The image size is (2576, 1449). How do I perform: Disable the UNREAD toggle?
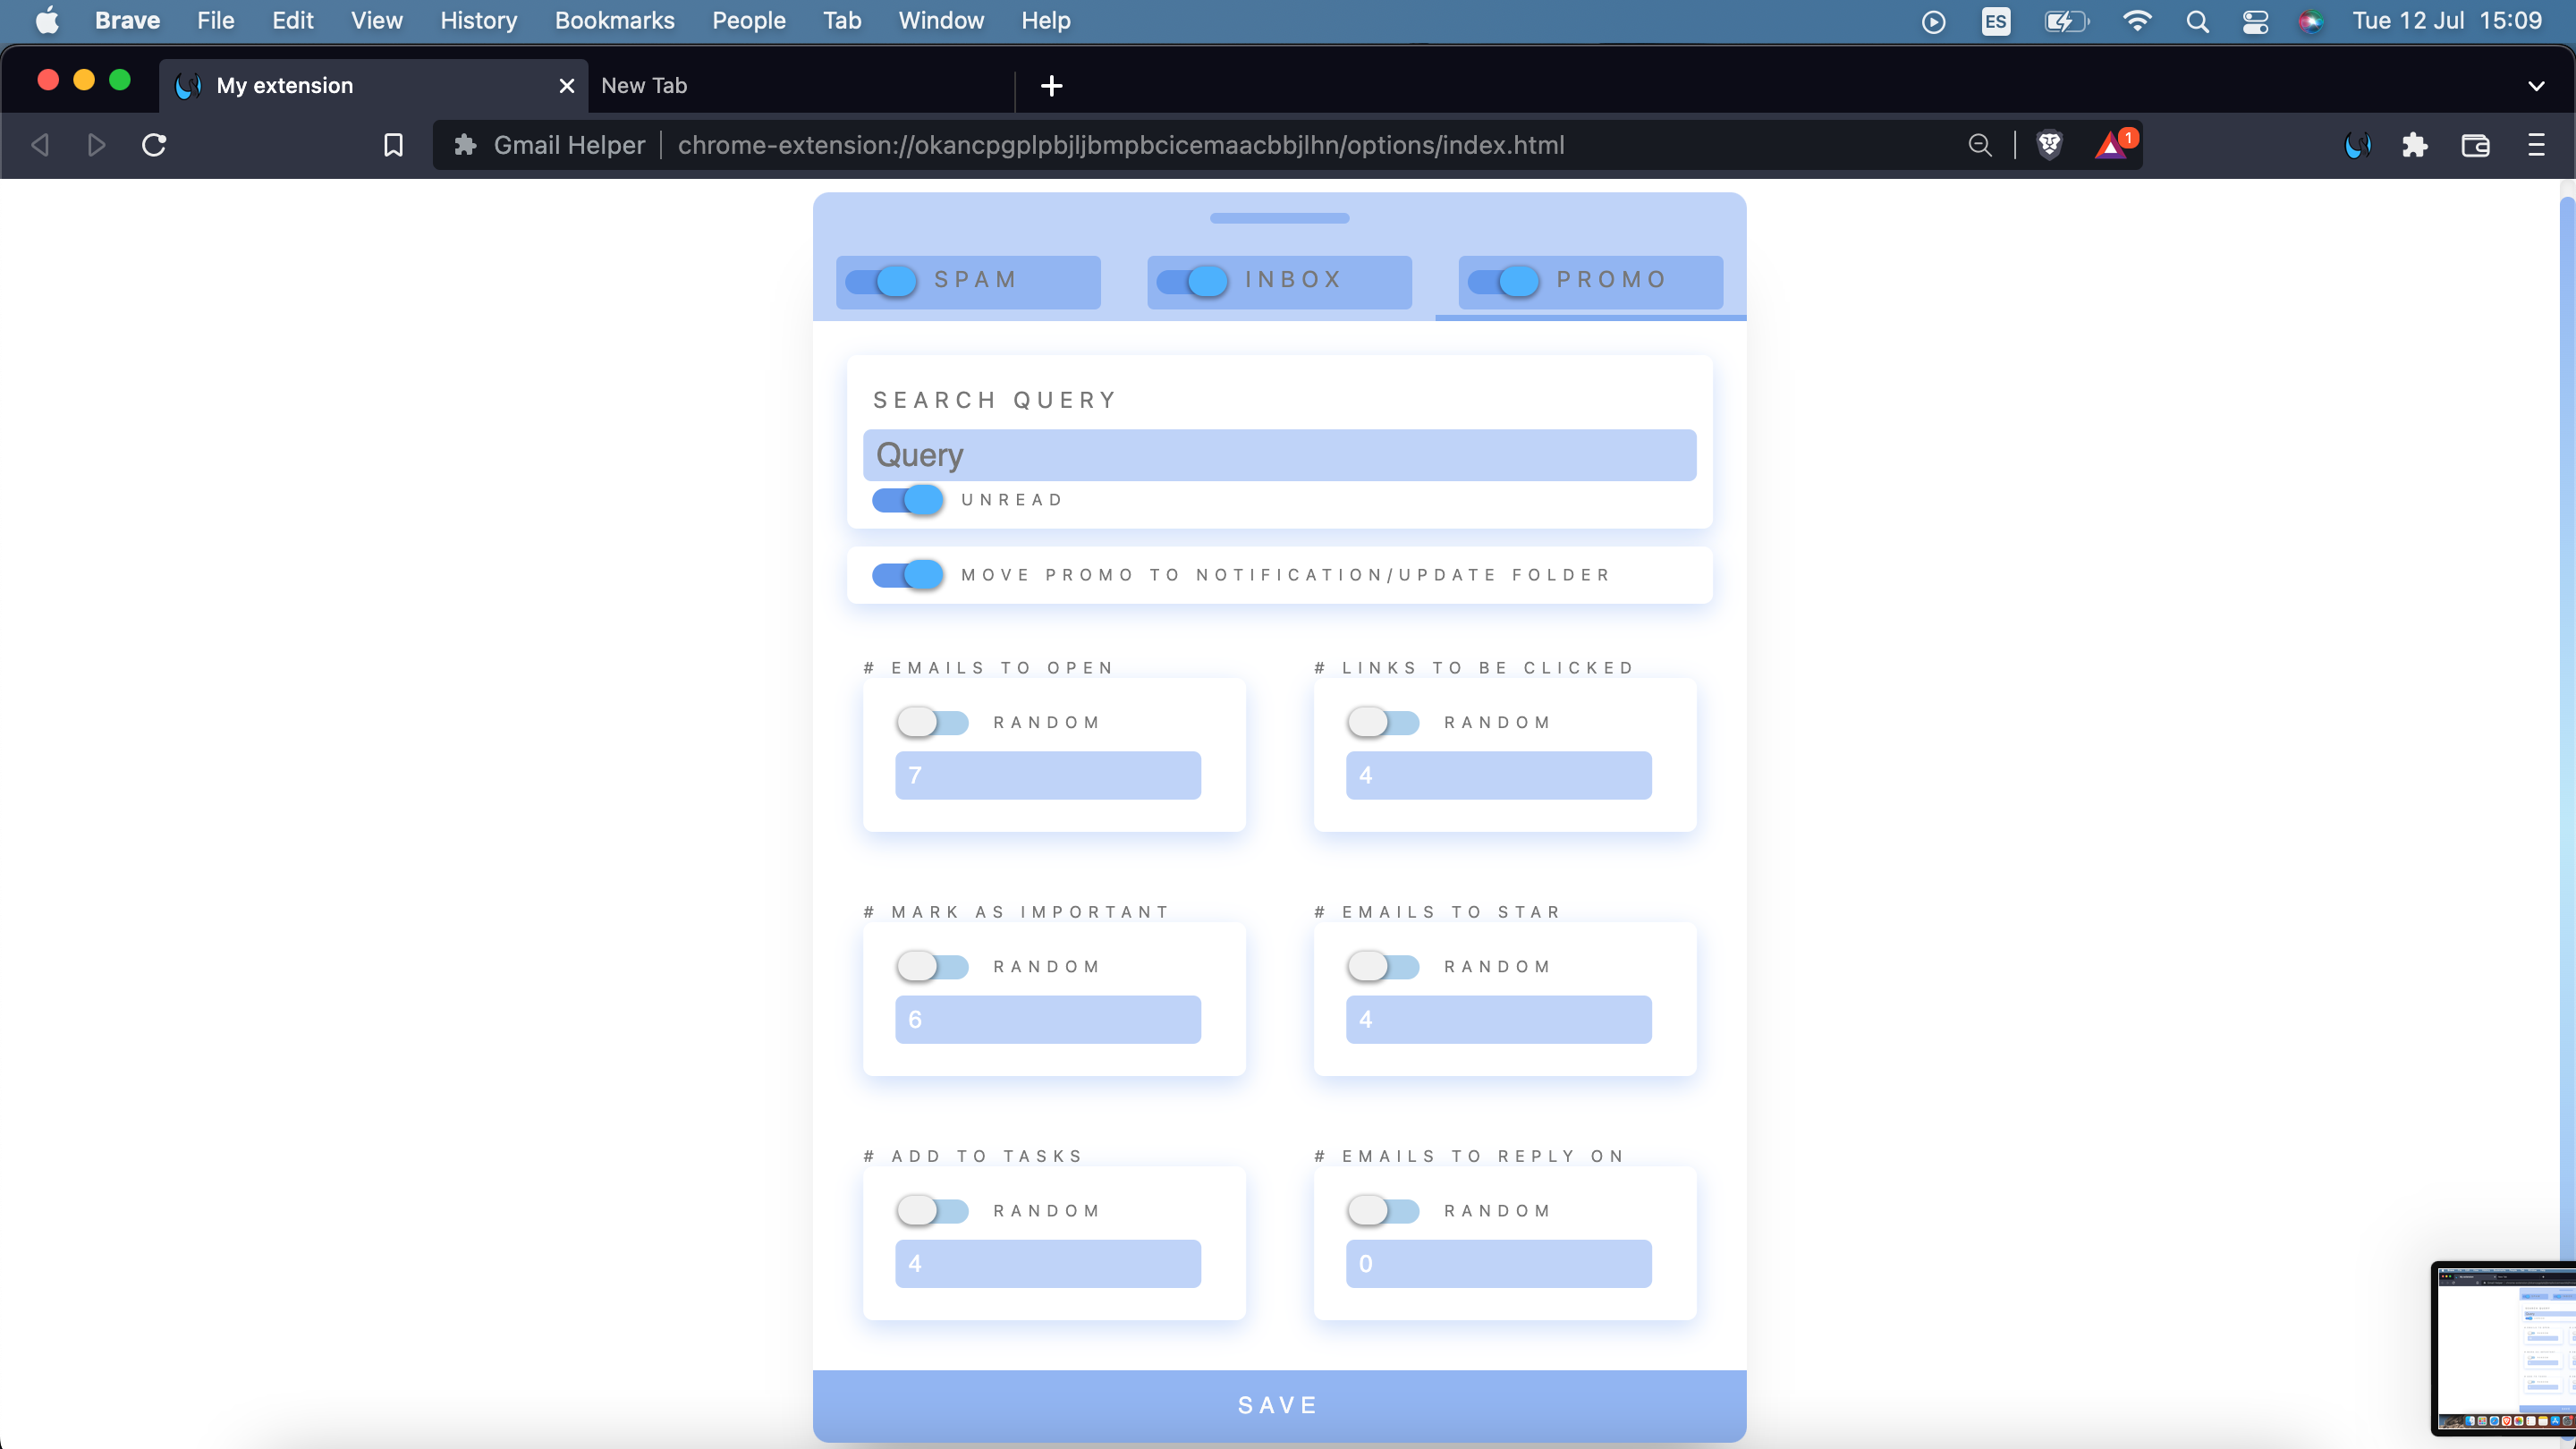(x=907, y=499)
